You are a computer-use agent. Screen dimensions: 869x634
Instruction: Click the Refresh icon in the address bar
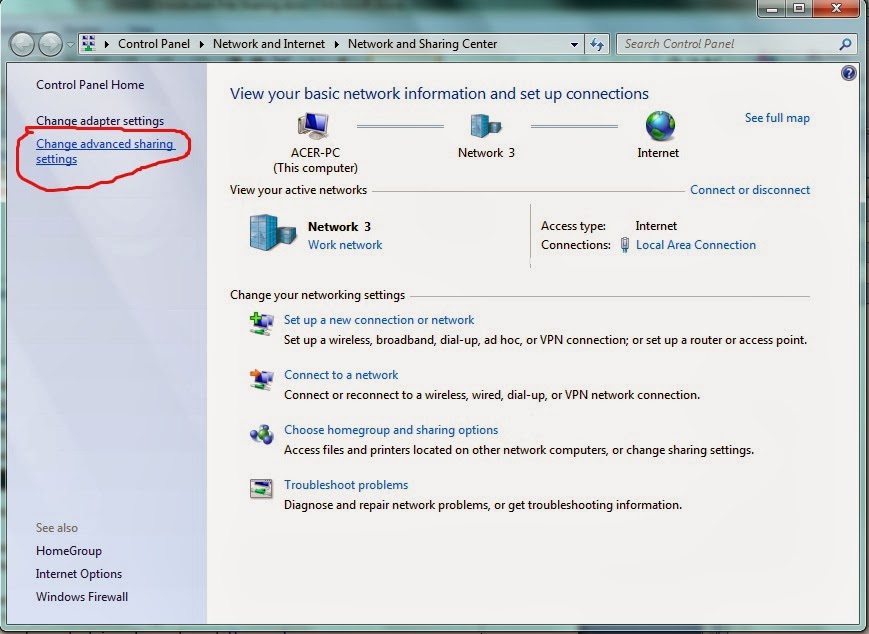[x=596, y=44]
